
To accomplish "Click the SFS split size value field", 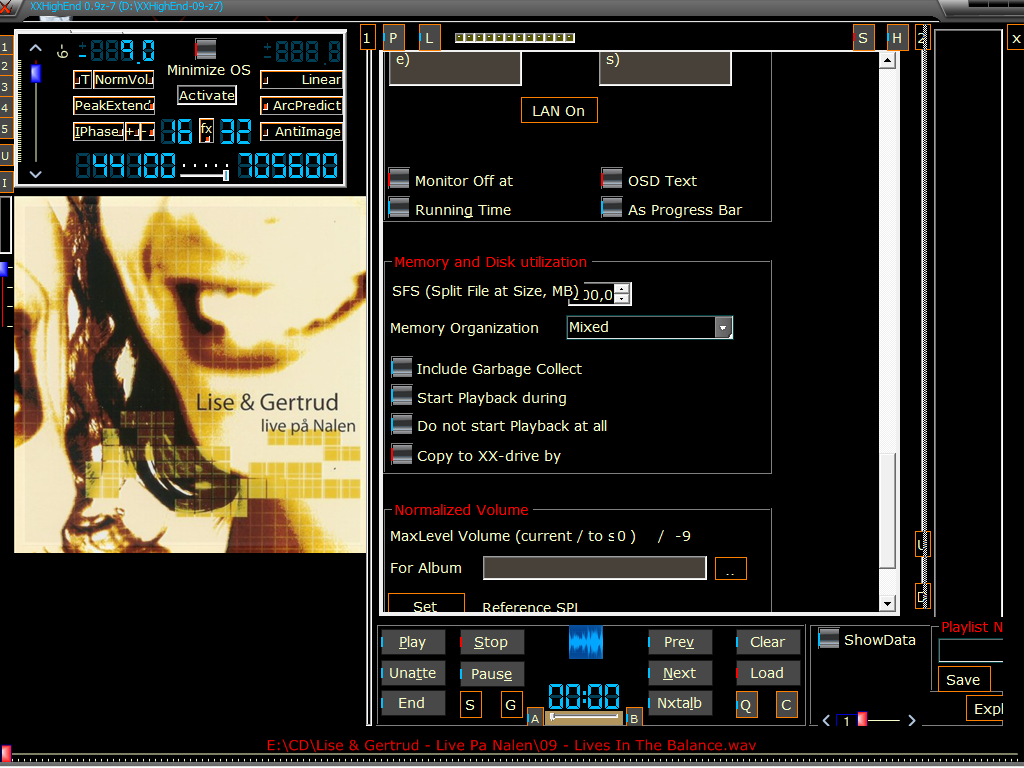I will [592, 294].
